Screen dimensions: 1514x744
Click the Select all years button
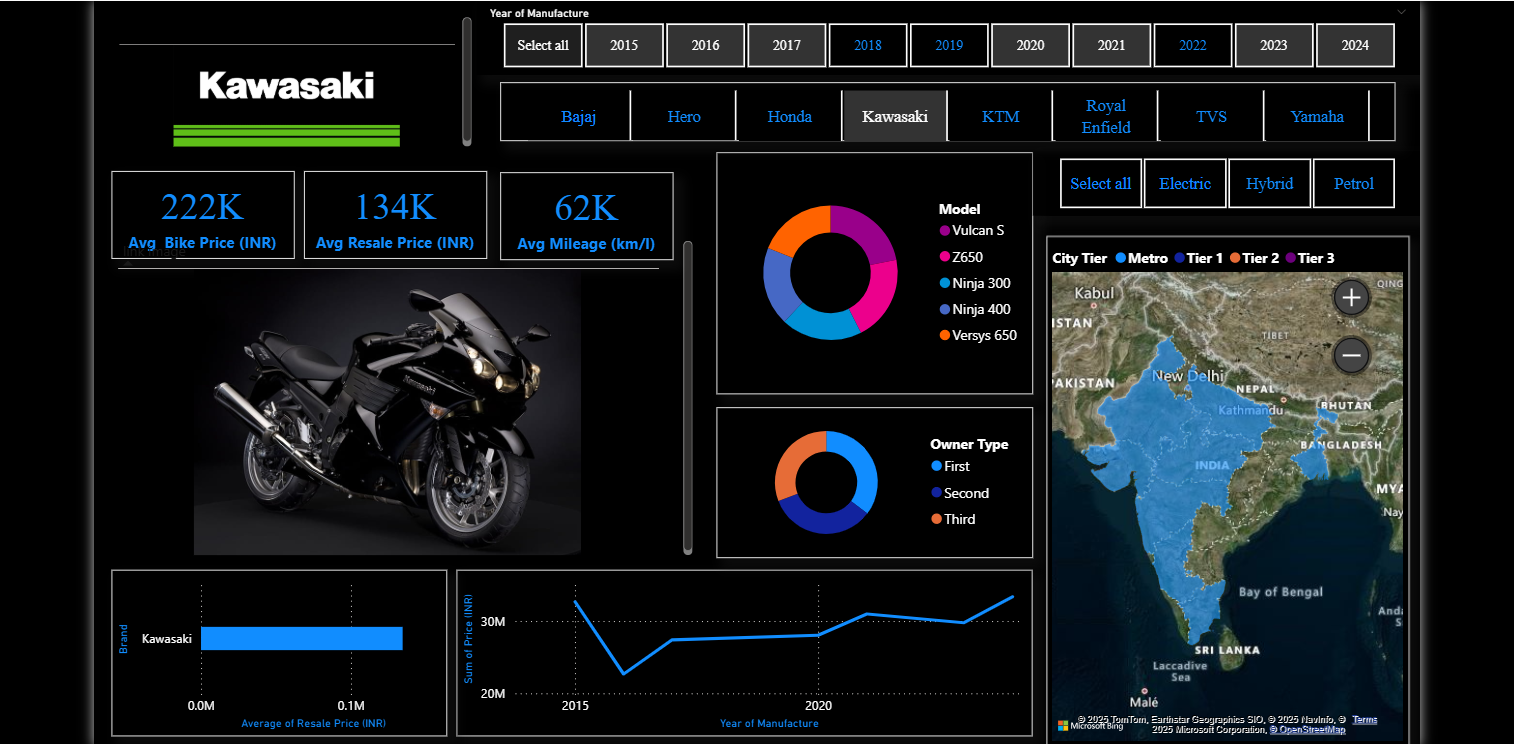(x=543, y=45)
